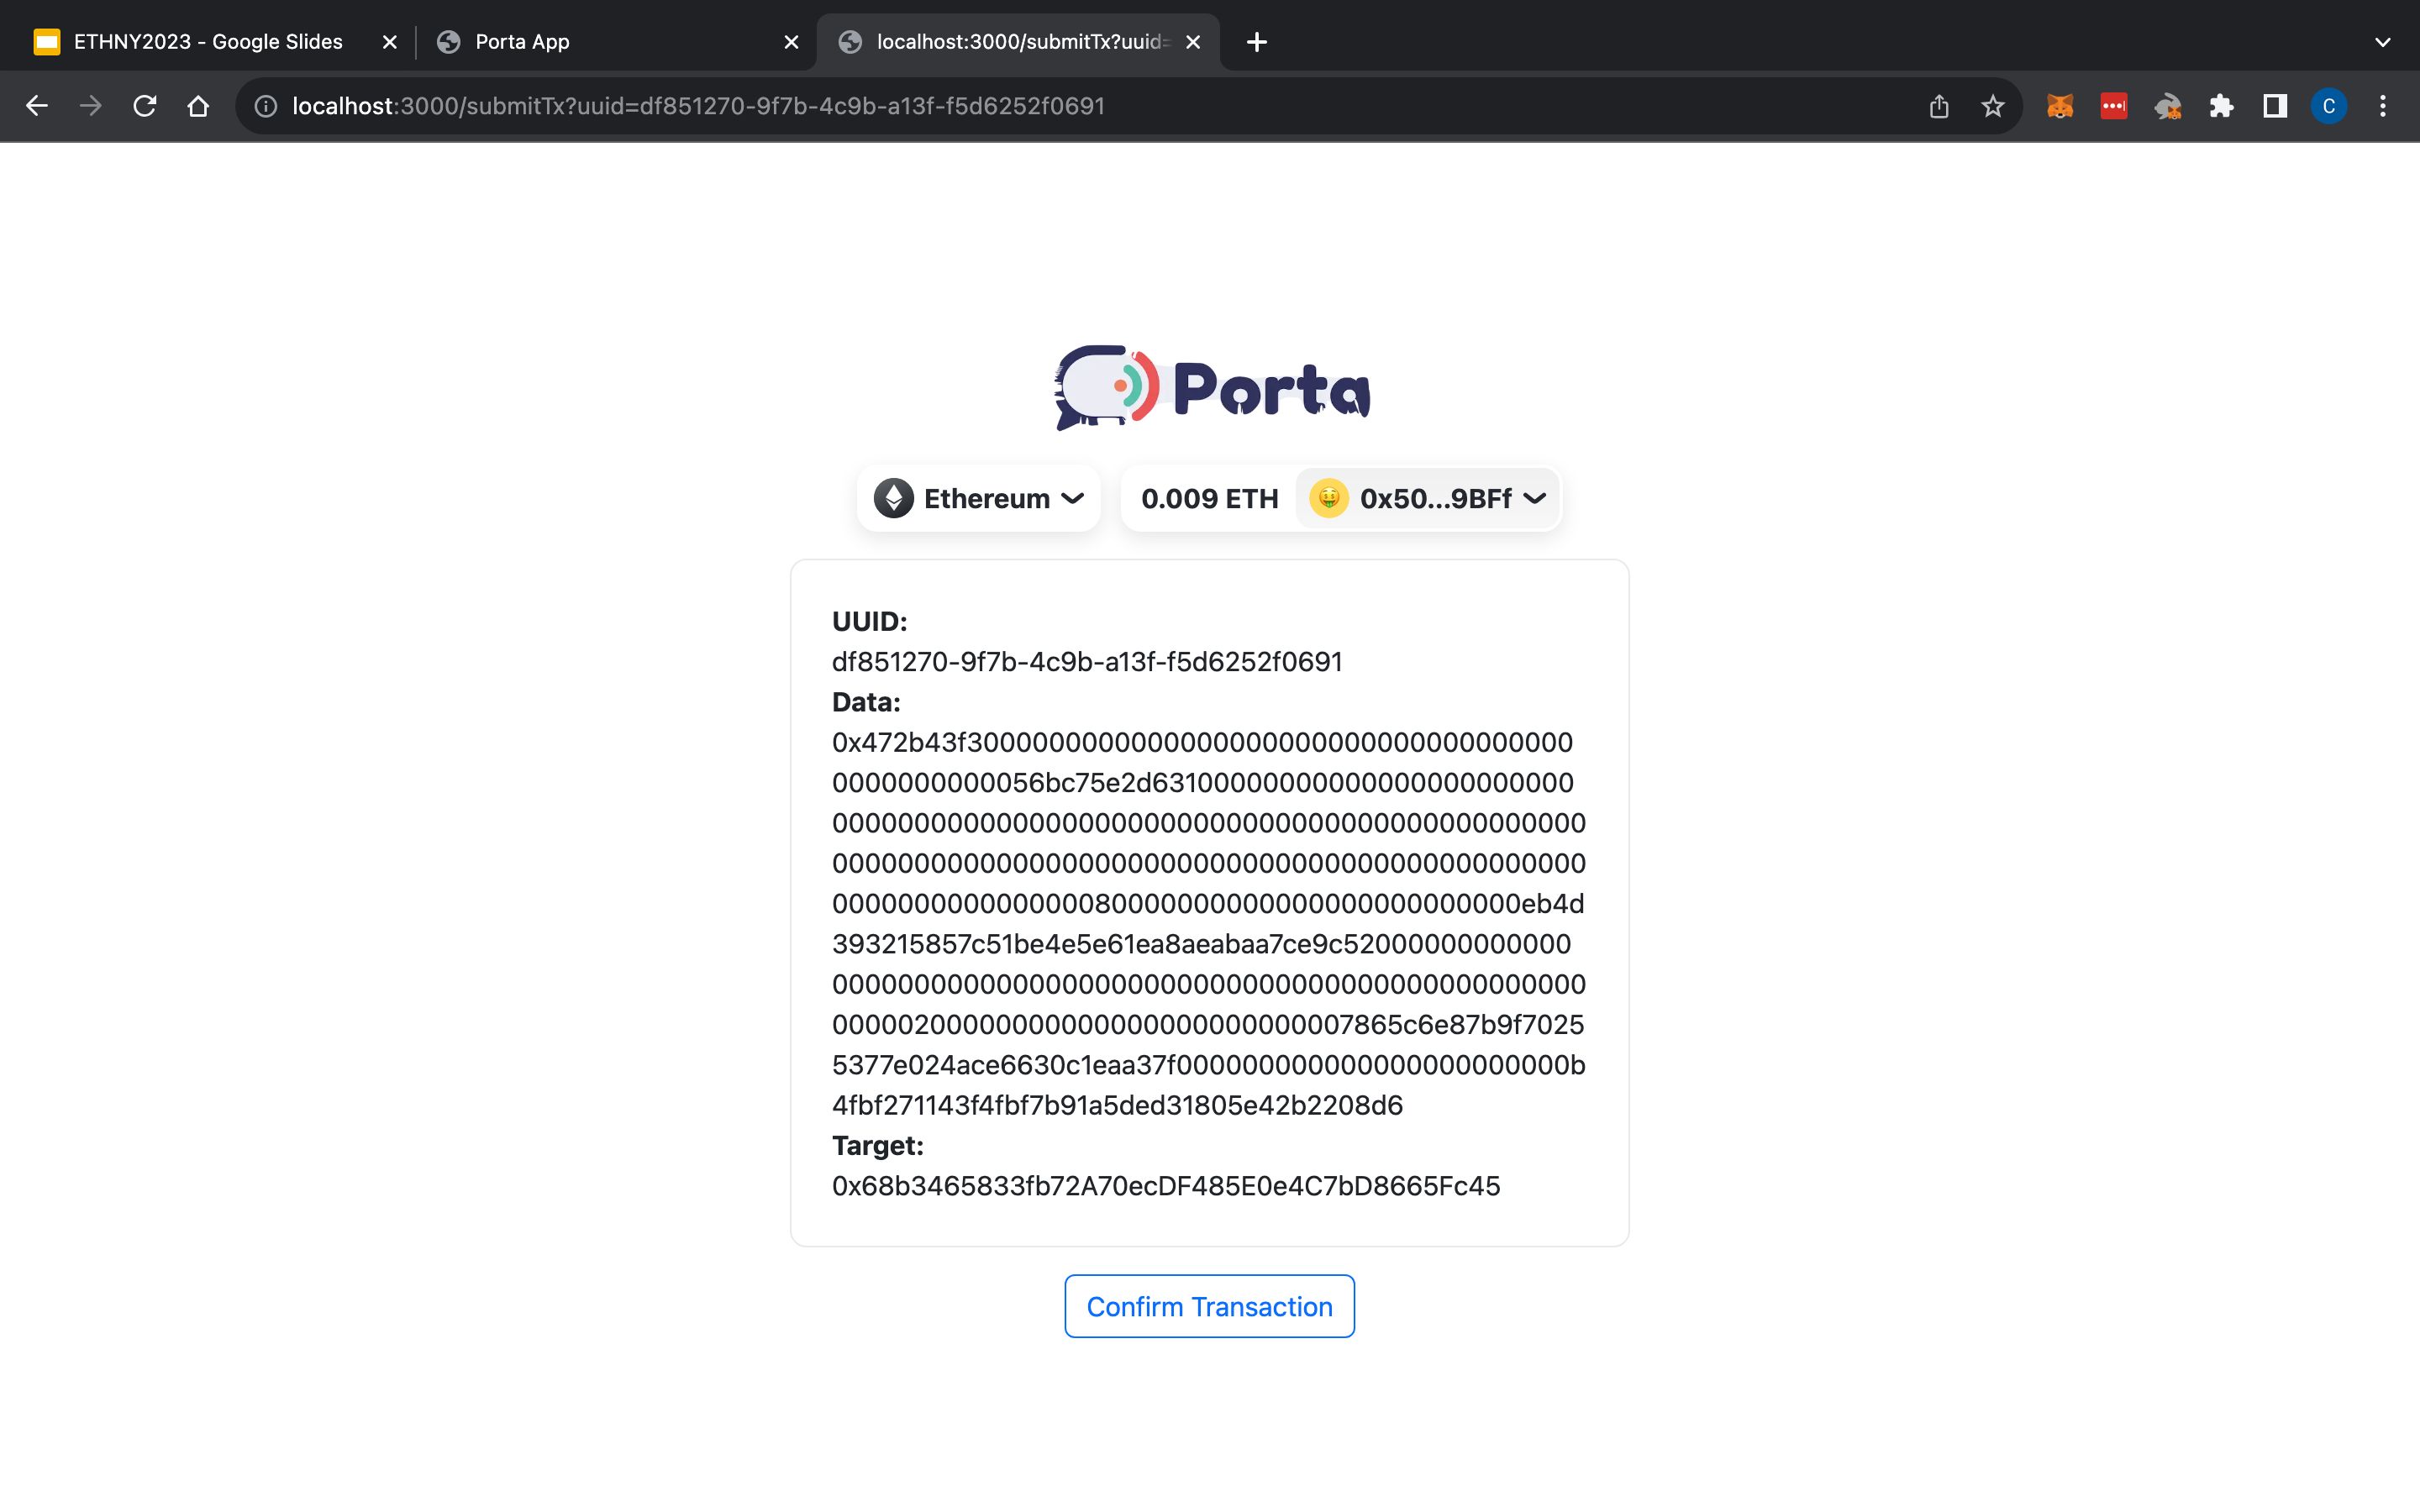Select UUID value df851270-9f7b-4c9b-a13f-f5d6252f0691

[x=1087, y=662]
